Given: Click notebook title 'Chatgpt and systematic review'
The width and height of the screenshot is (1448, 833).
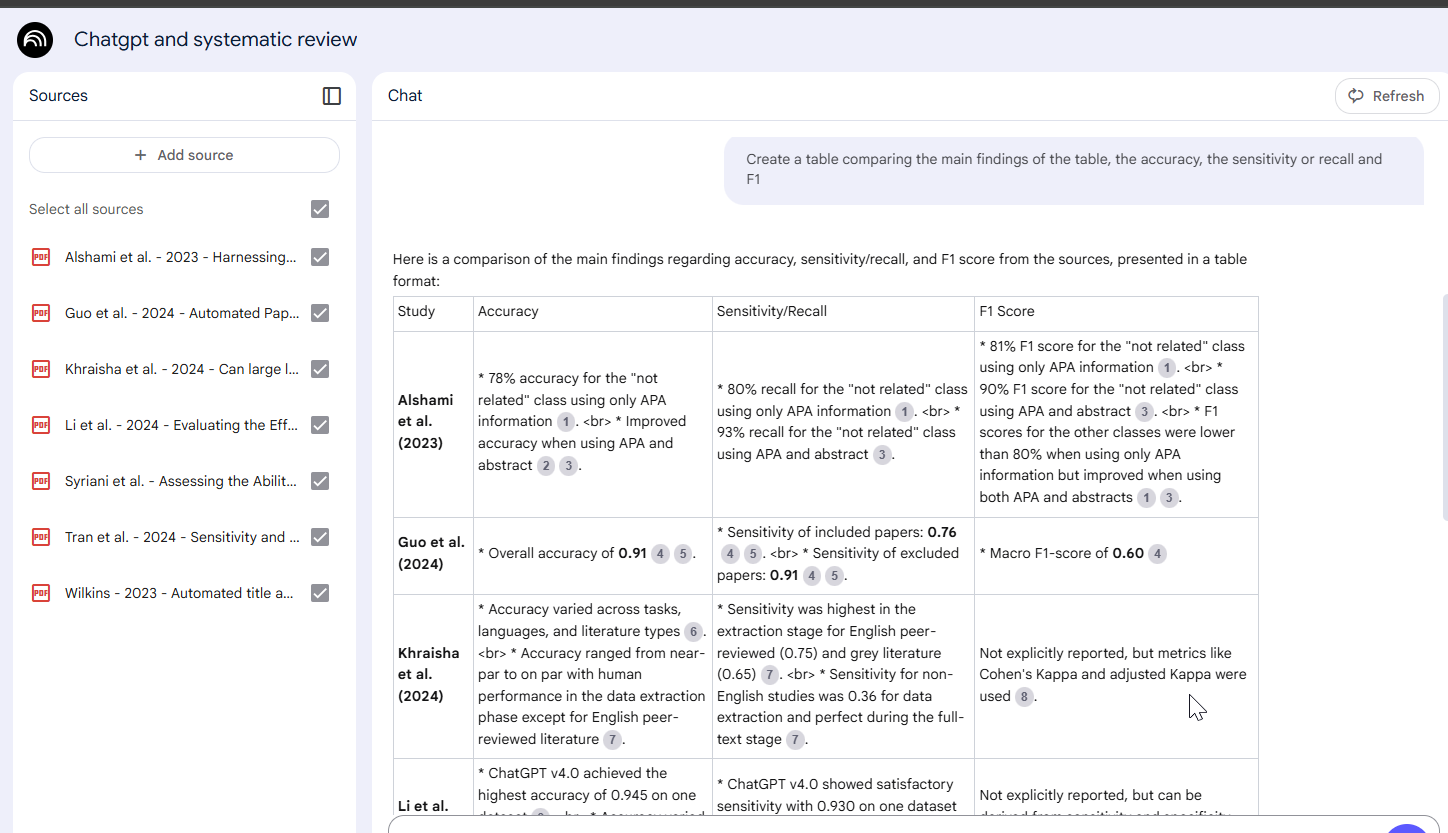Looking at the screenshot, I should coord(216,40).
